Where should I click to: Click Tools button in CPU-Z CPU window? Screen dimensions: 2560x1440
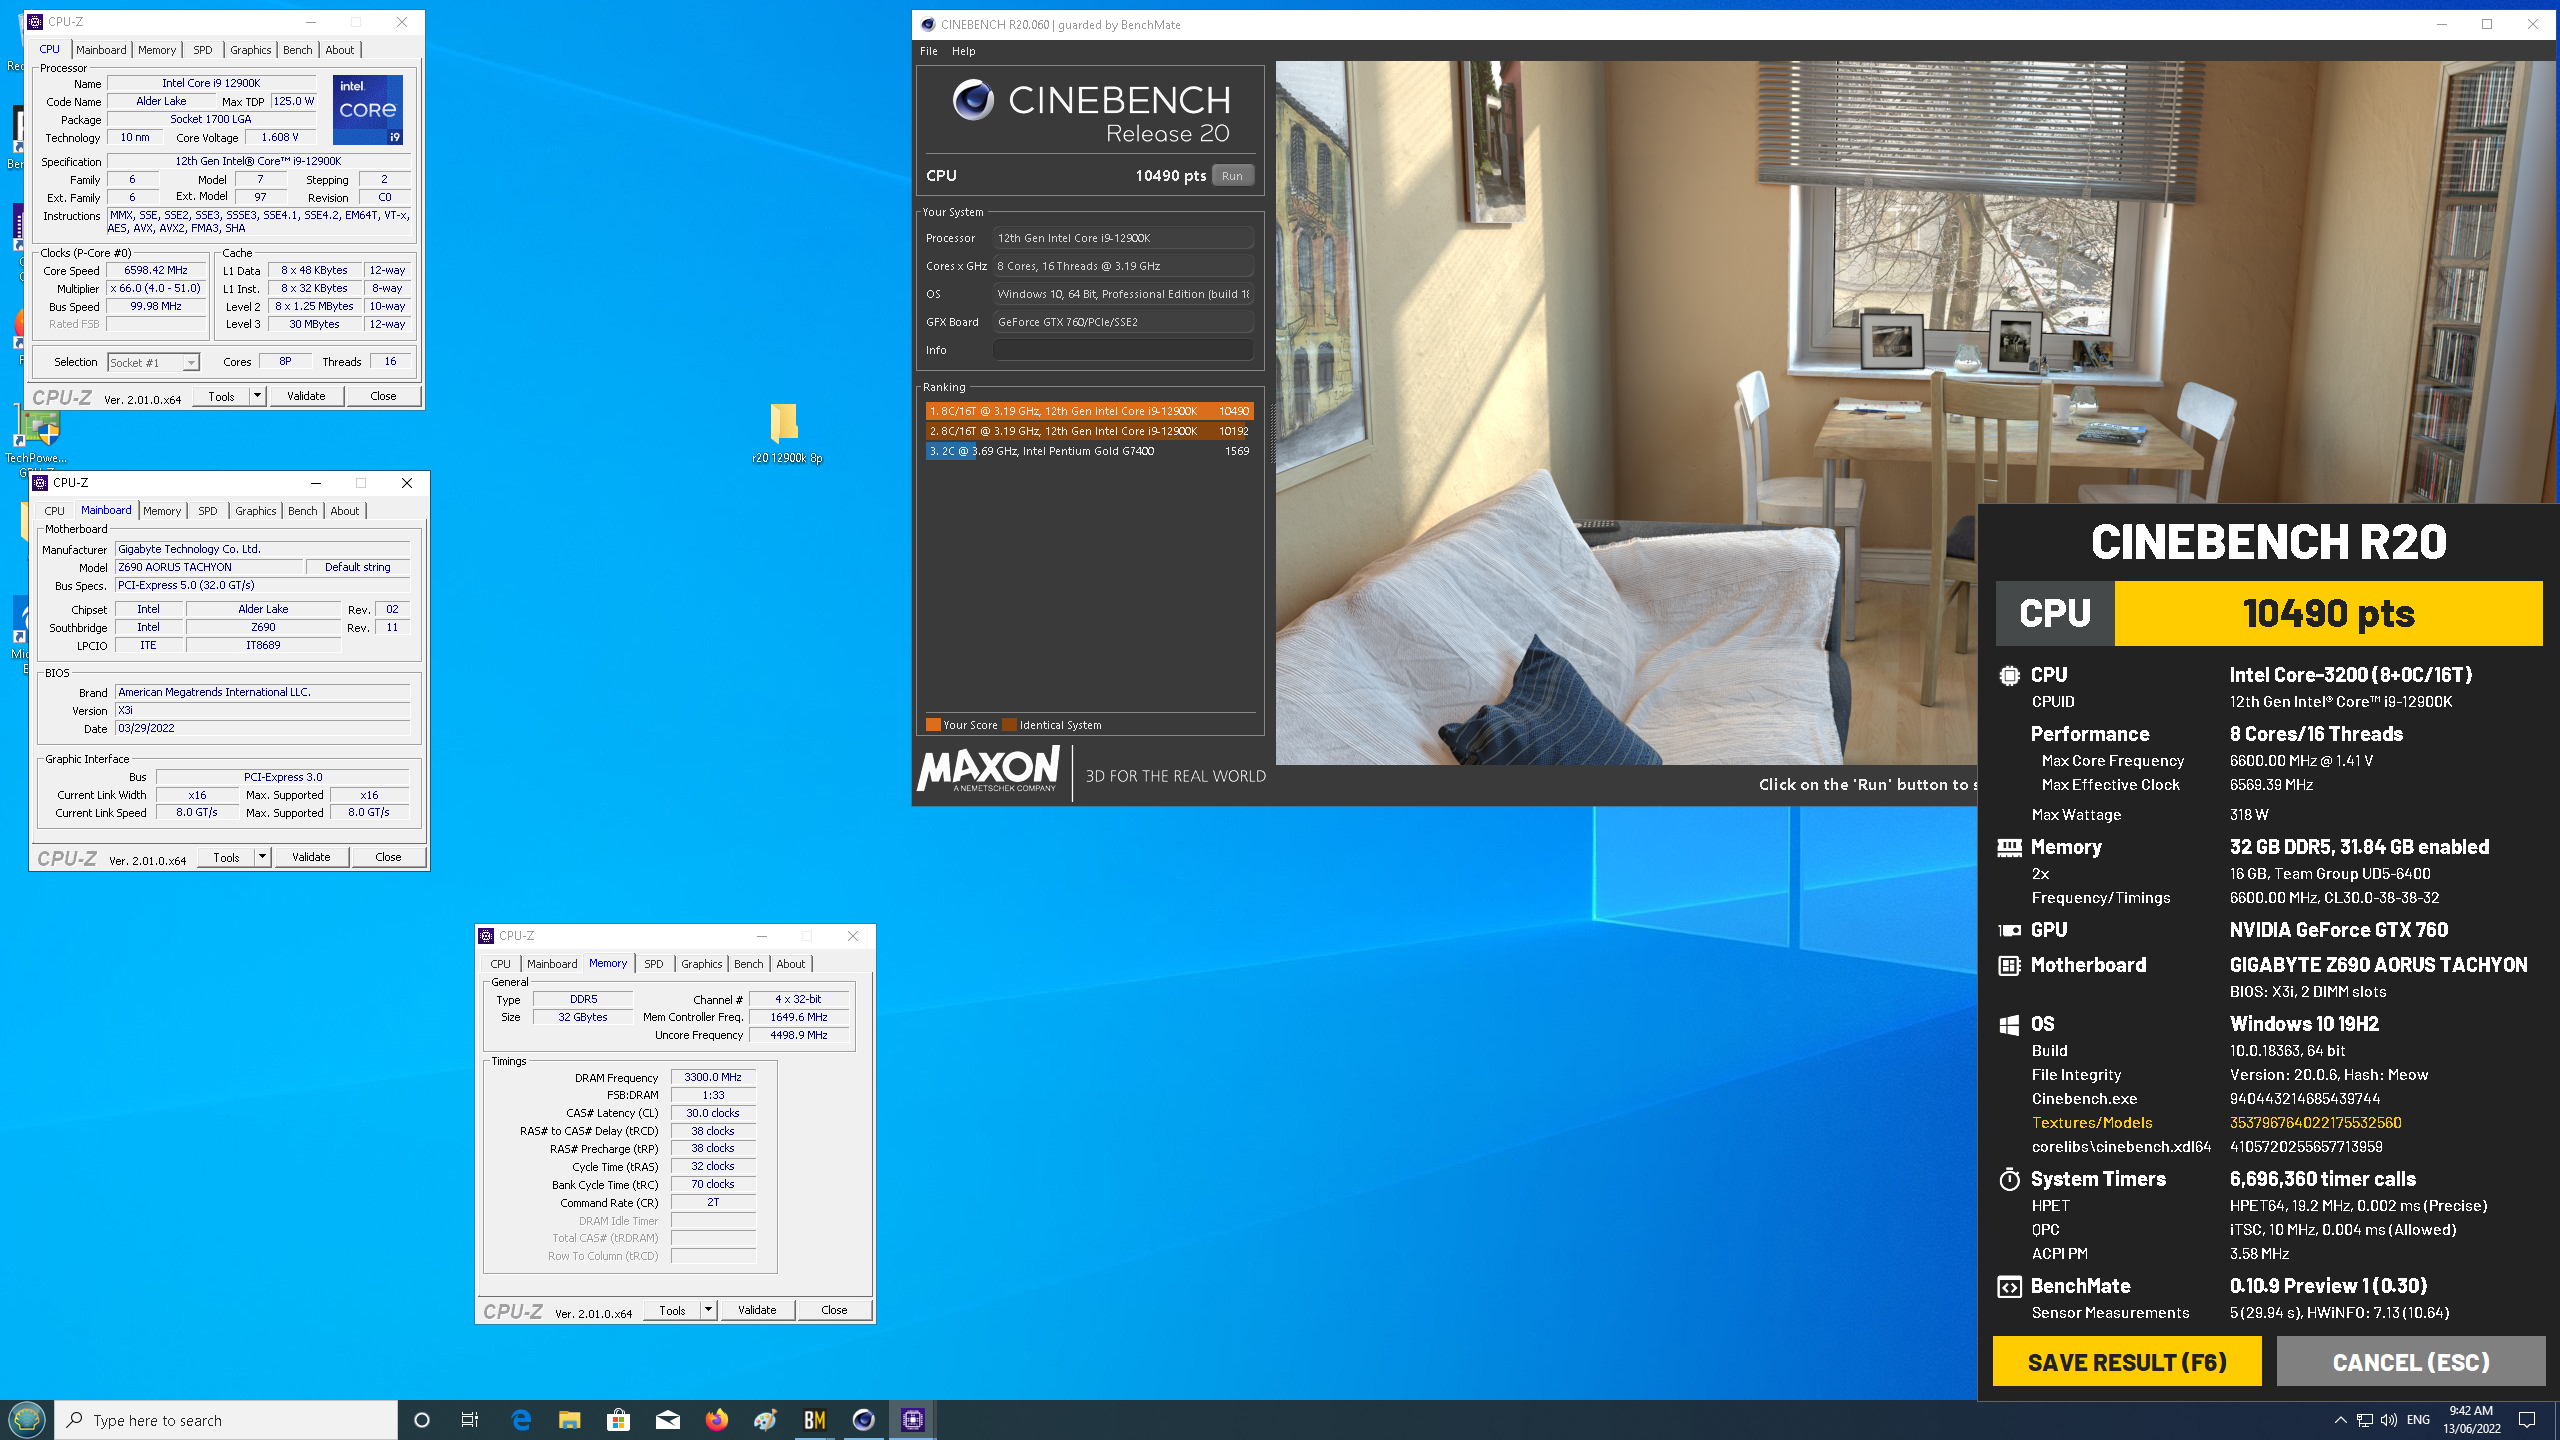tap(221, 396)
